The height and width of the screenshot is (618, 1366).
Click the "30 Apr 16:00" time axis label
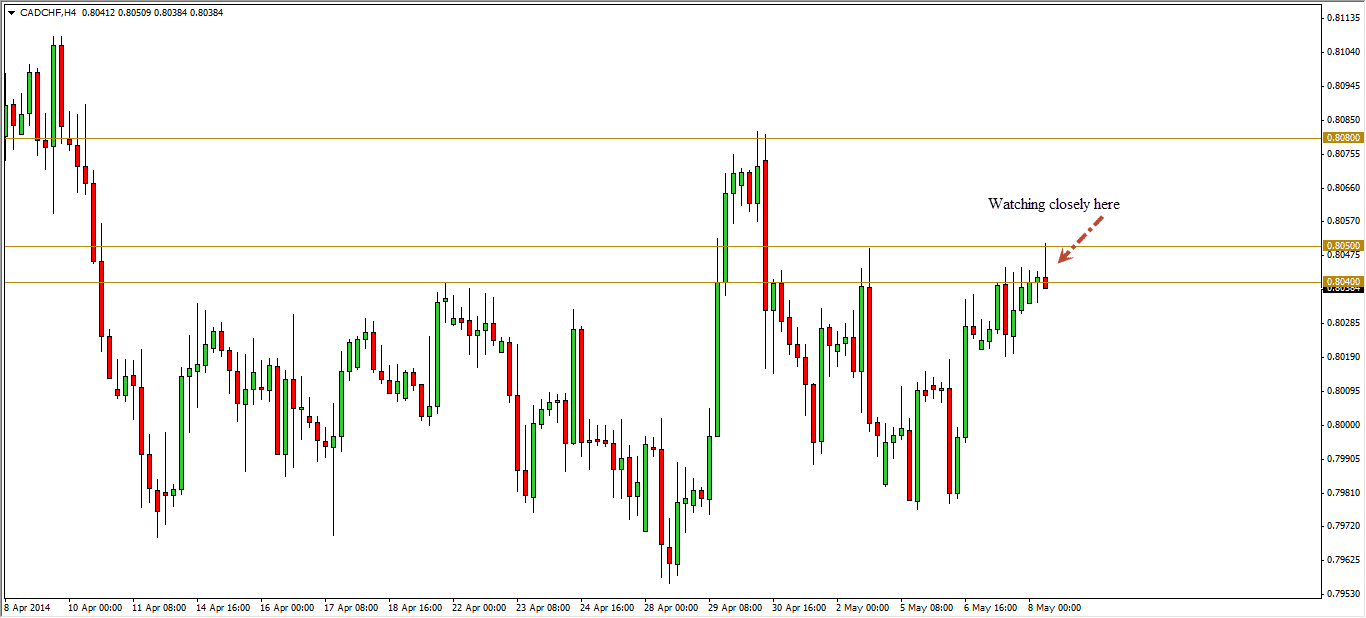pos(799,607)
